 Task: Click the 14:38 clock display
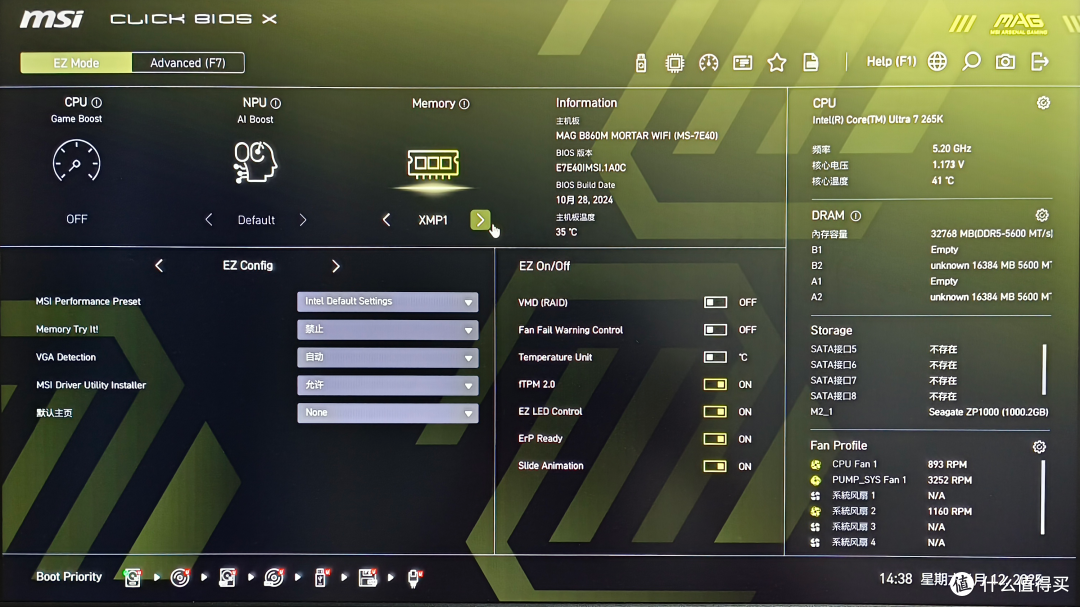coord(895,579)
